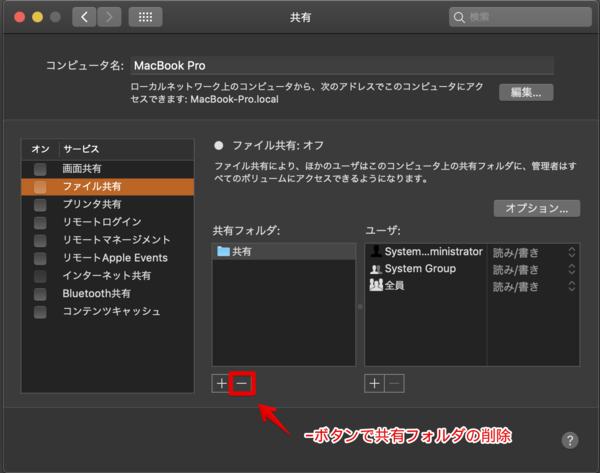Click 読み/書き permission for System Group
Viewport: 600px width, 473px height.
[x=515, y=269]
